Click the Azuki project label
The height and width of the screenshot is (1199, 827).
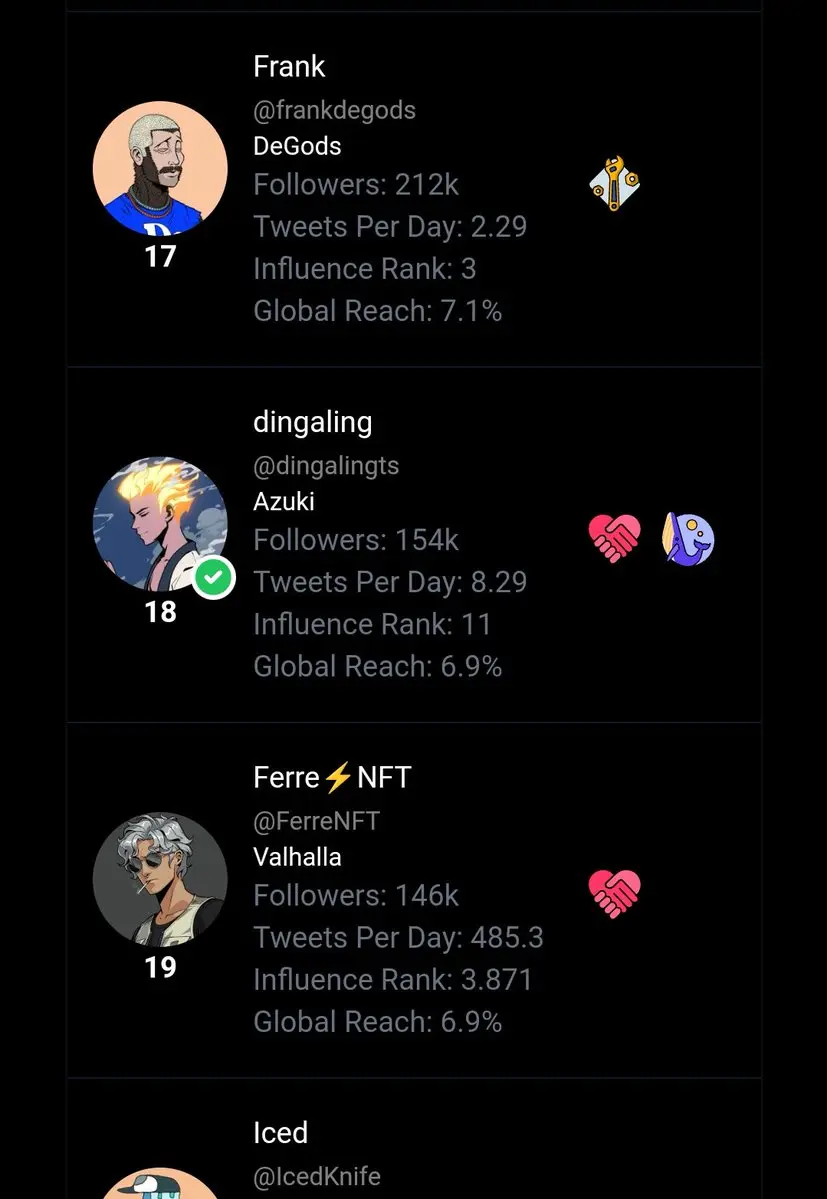click(x=284, y=502)
